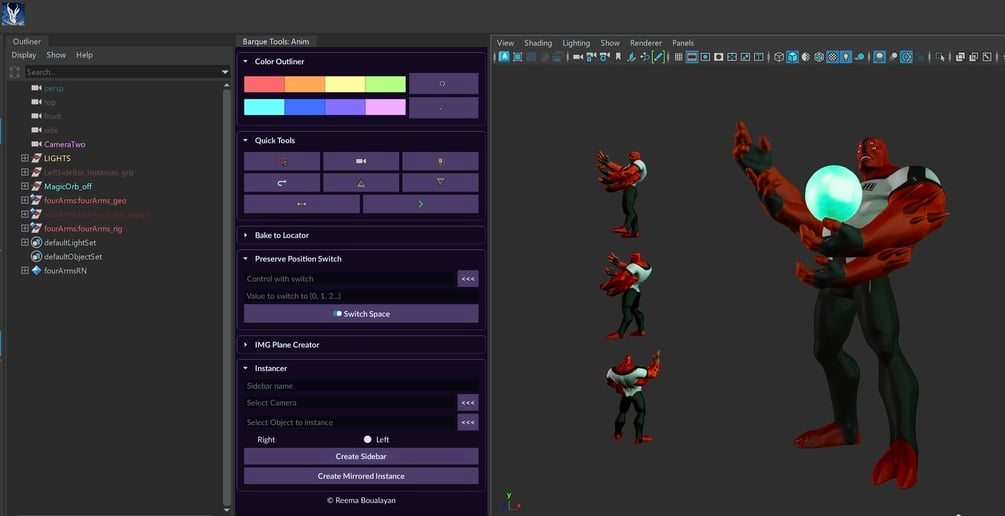The image size is (1005, 516).
Task: Toggle the Image Plane icon
Action: [x=631, y=56]
